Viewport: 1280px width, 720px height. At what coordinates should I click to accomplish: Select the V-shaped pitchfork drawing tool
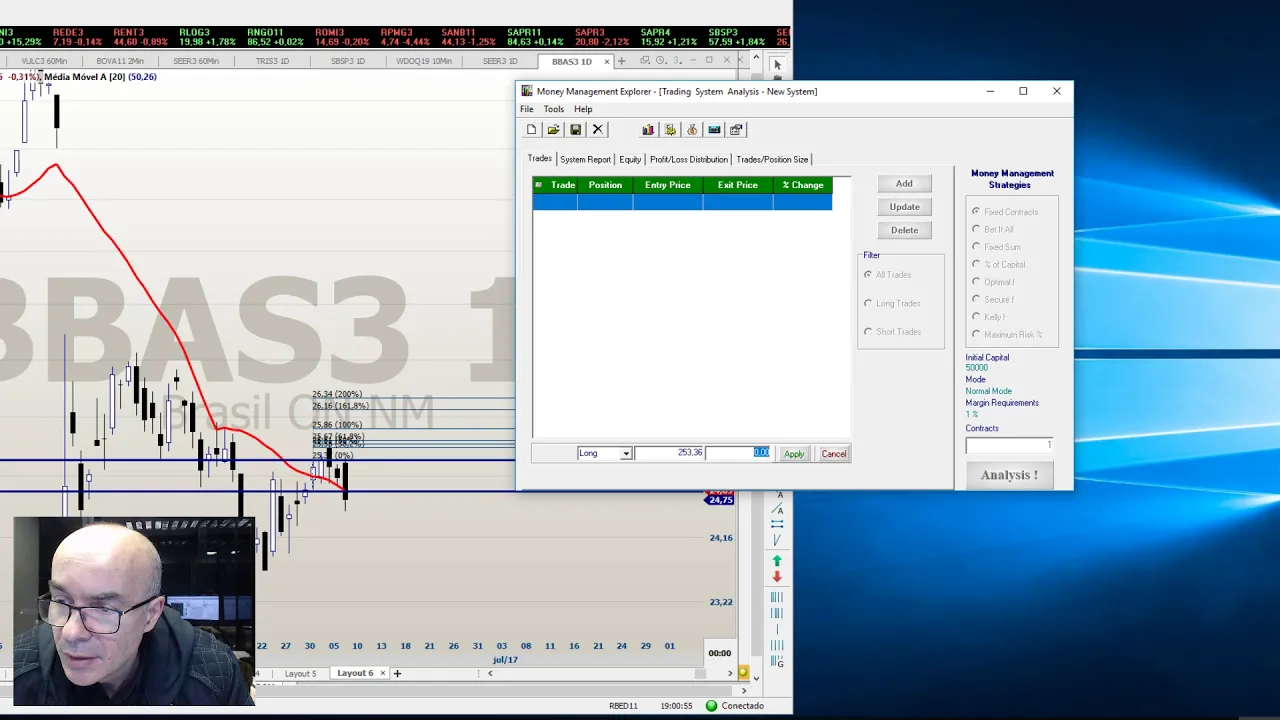coord(777,540)
